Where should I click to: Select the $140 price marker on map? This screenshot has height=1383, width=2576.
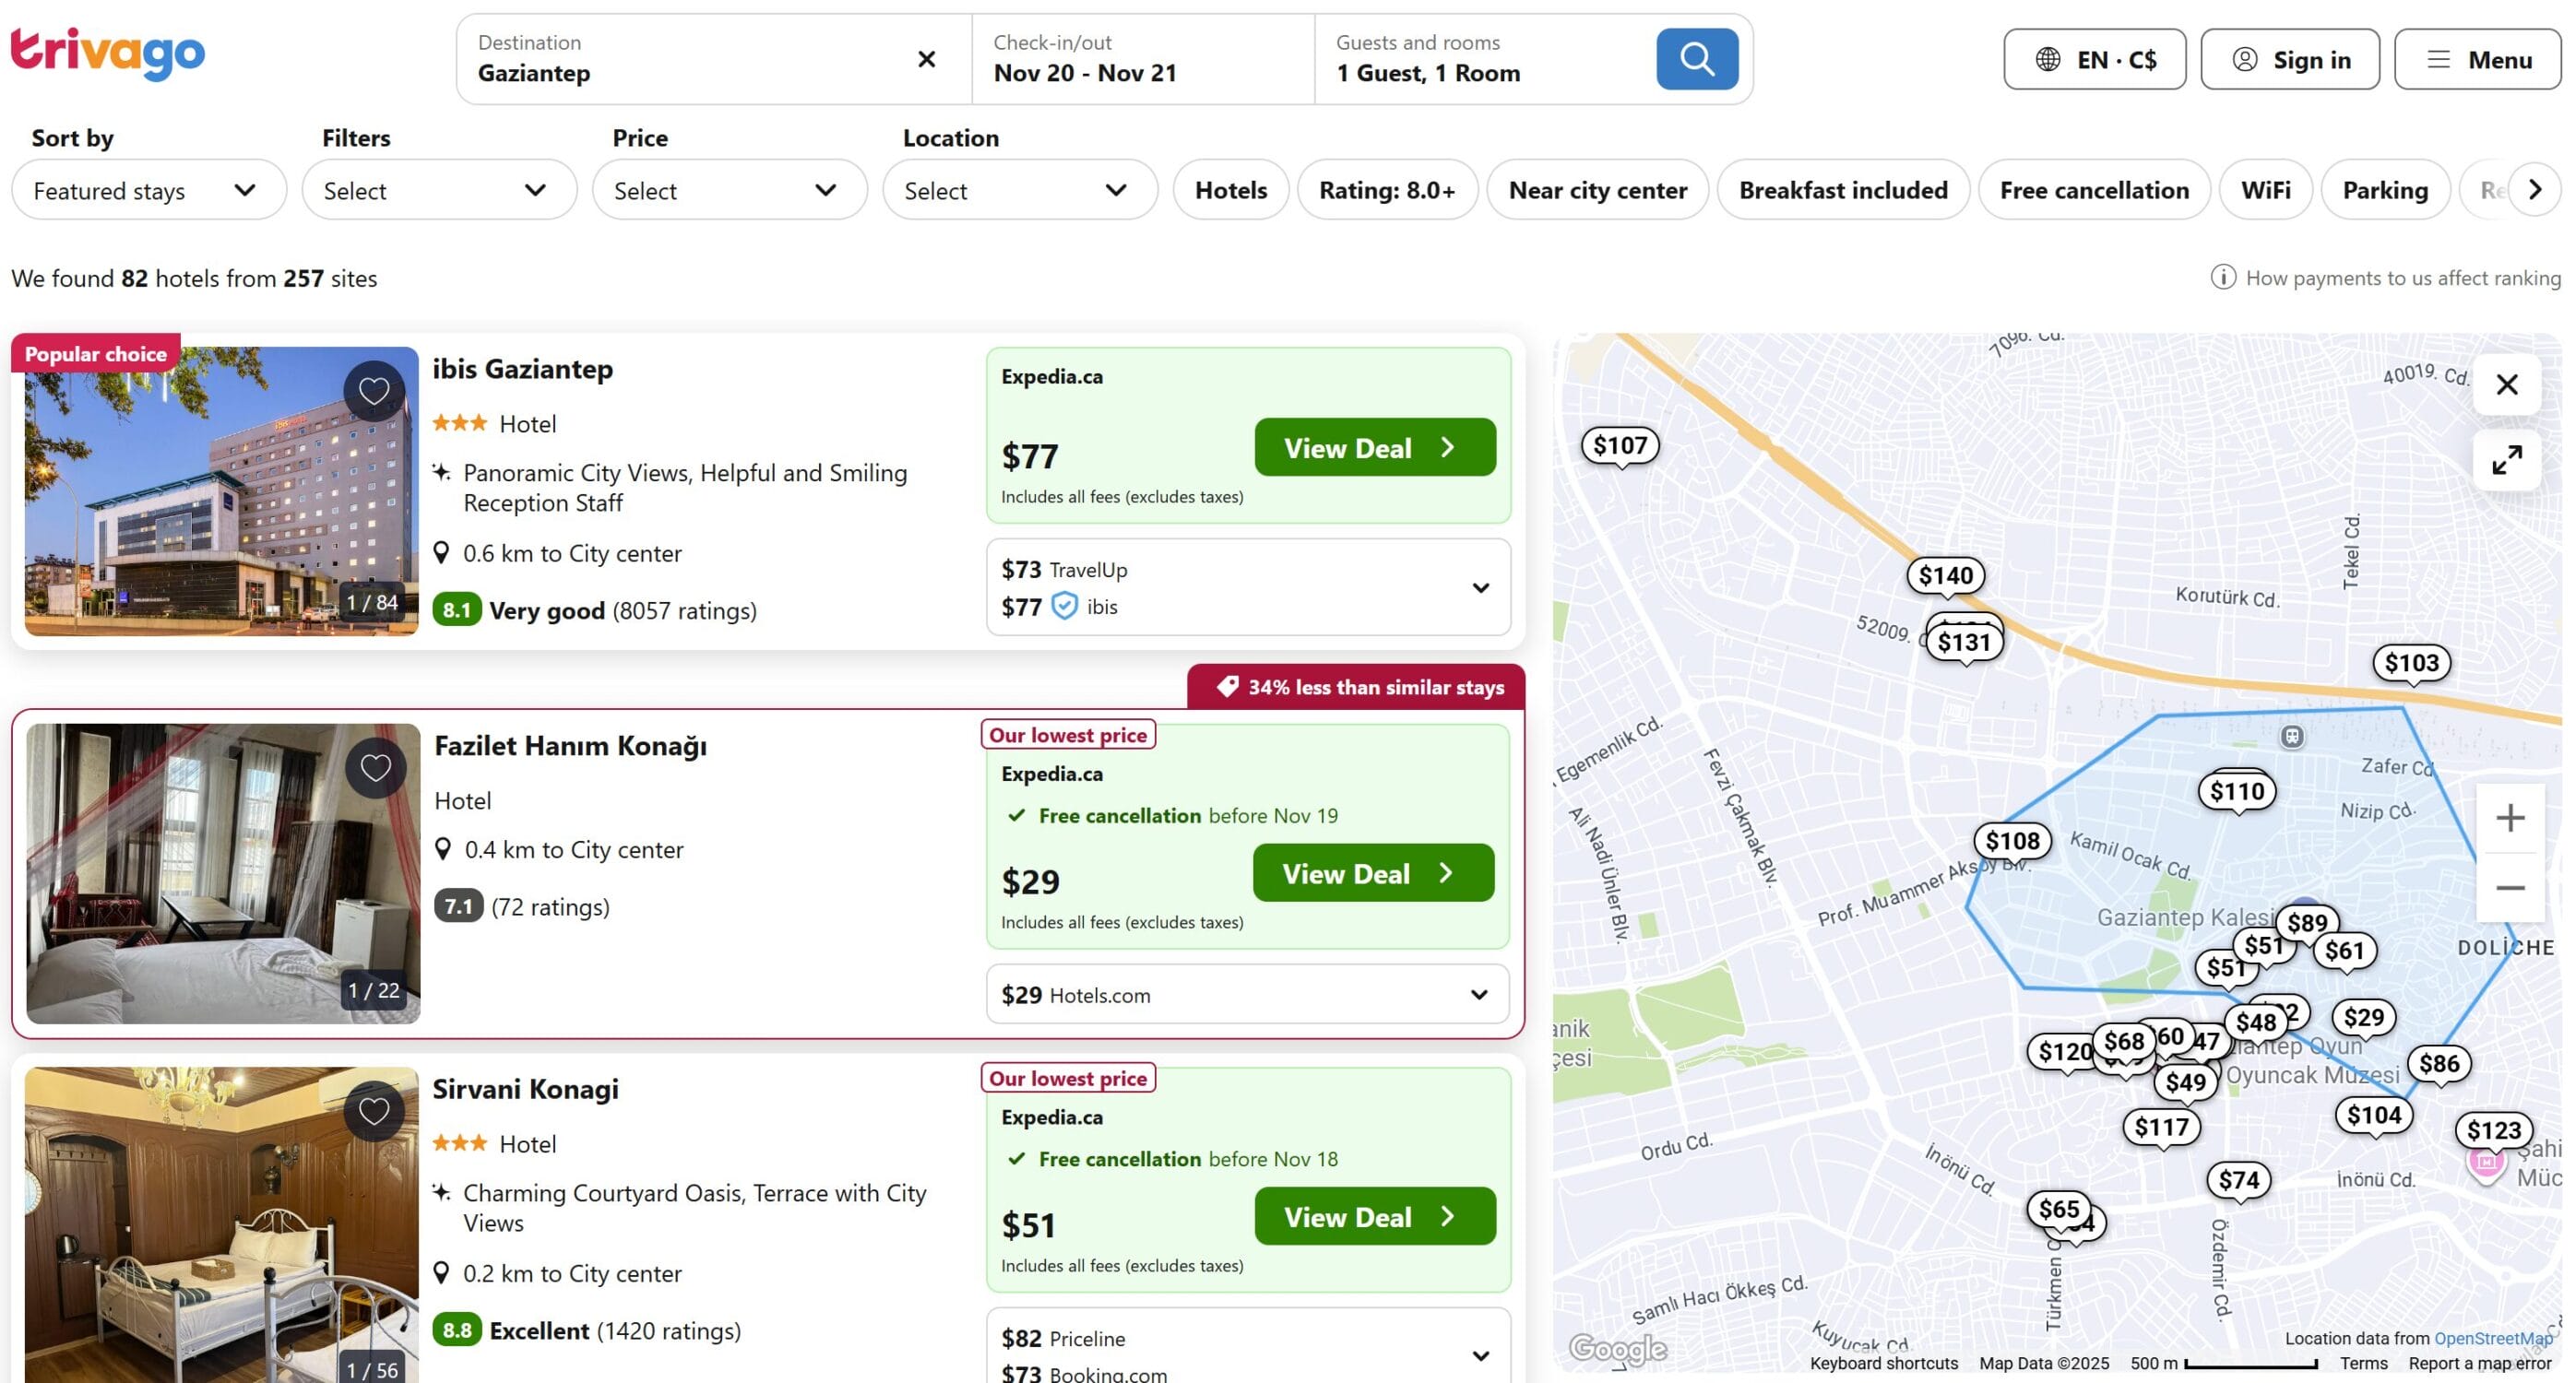click(1945, 576)
